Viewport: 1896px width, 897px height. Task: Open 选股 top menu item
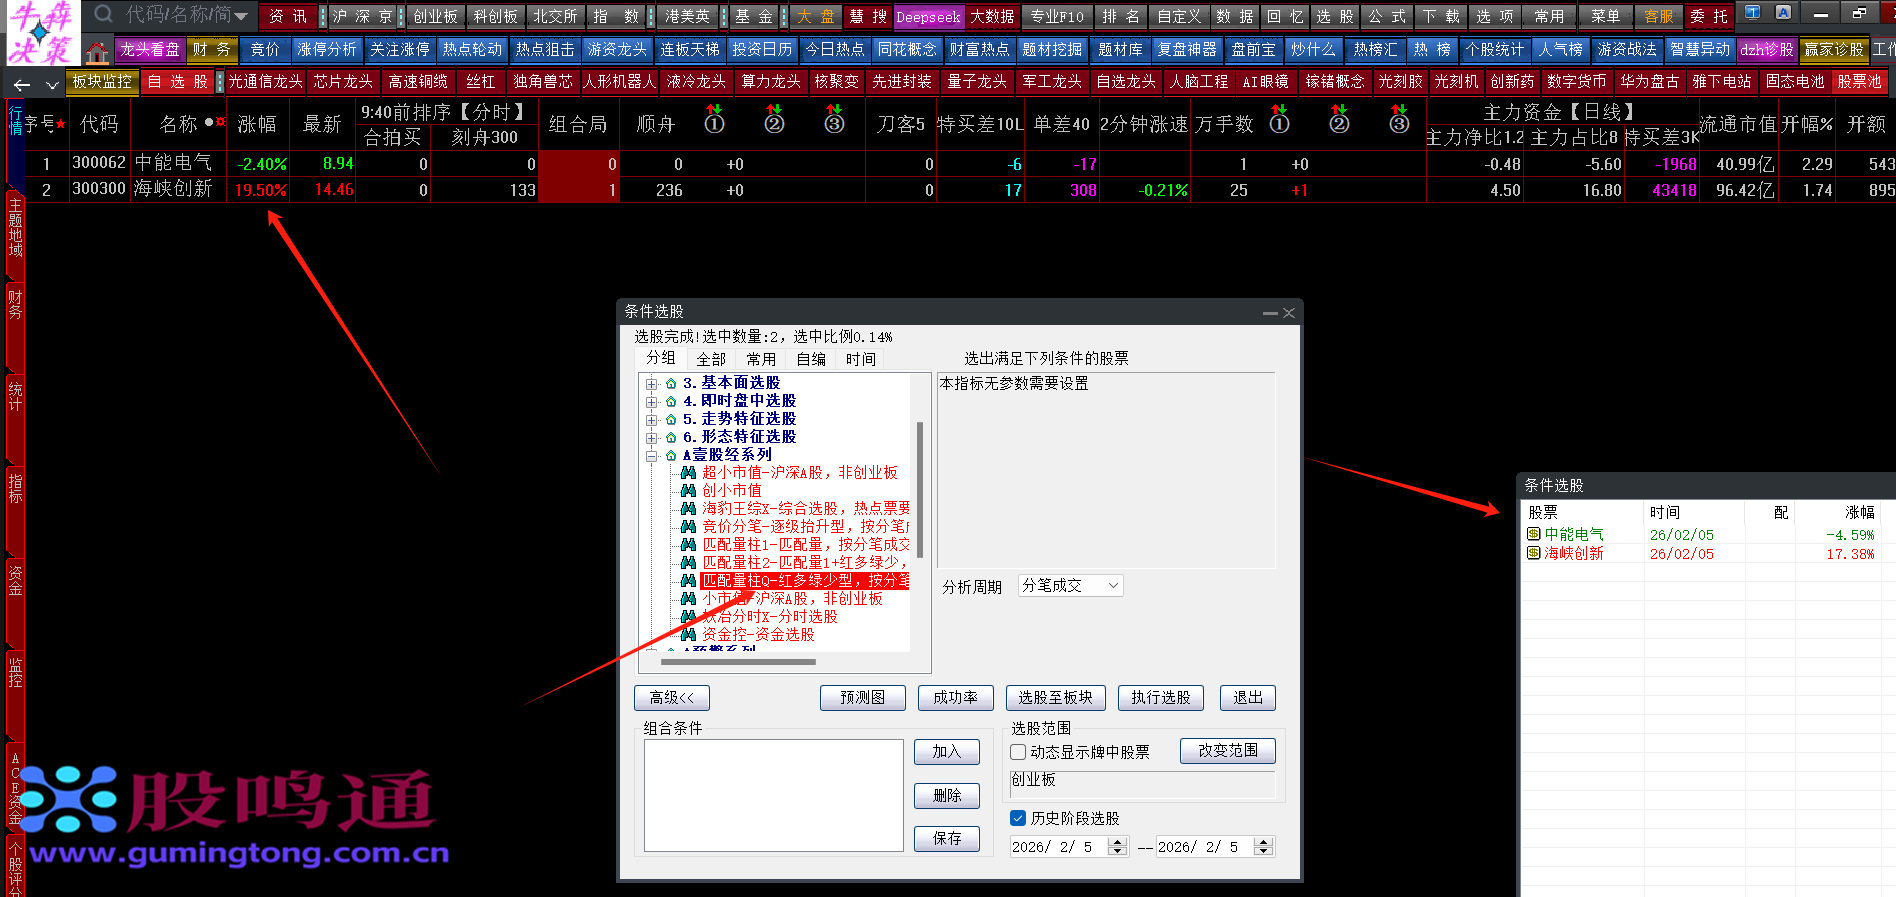(x=1334, y=16)
